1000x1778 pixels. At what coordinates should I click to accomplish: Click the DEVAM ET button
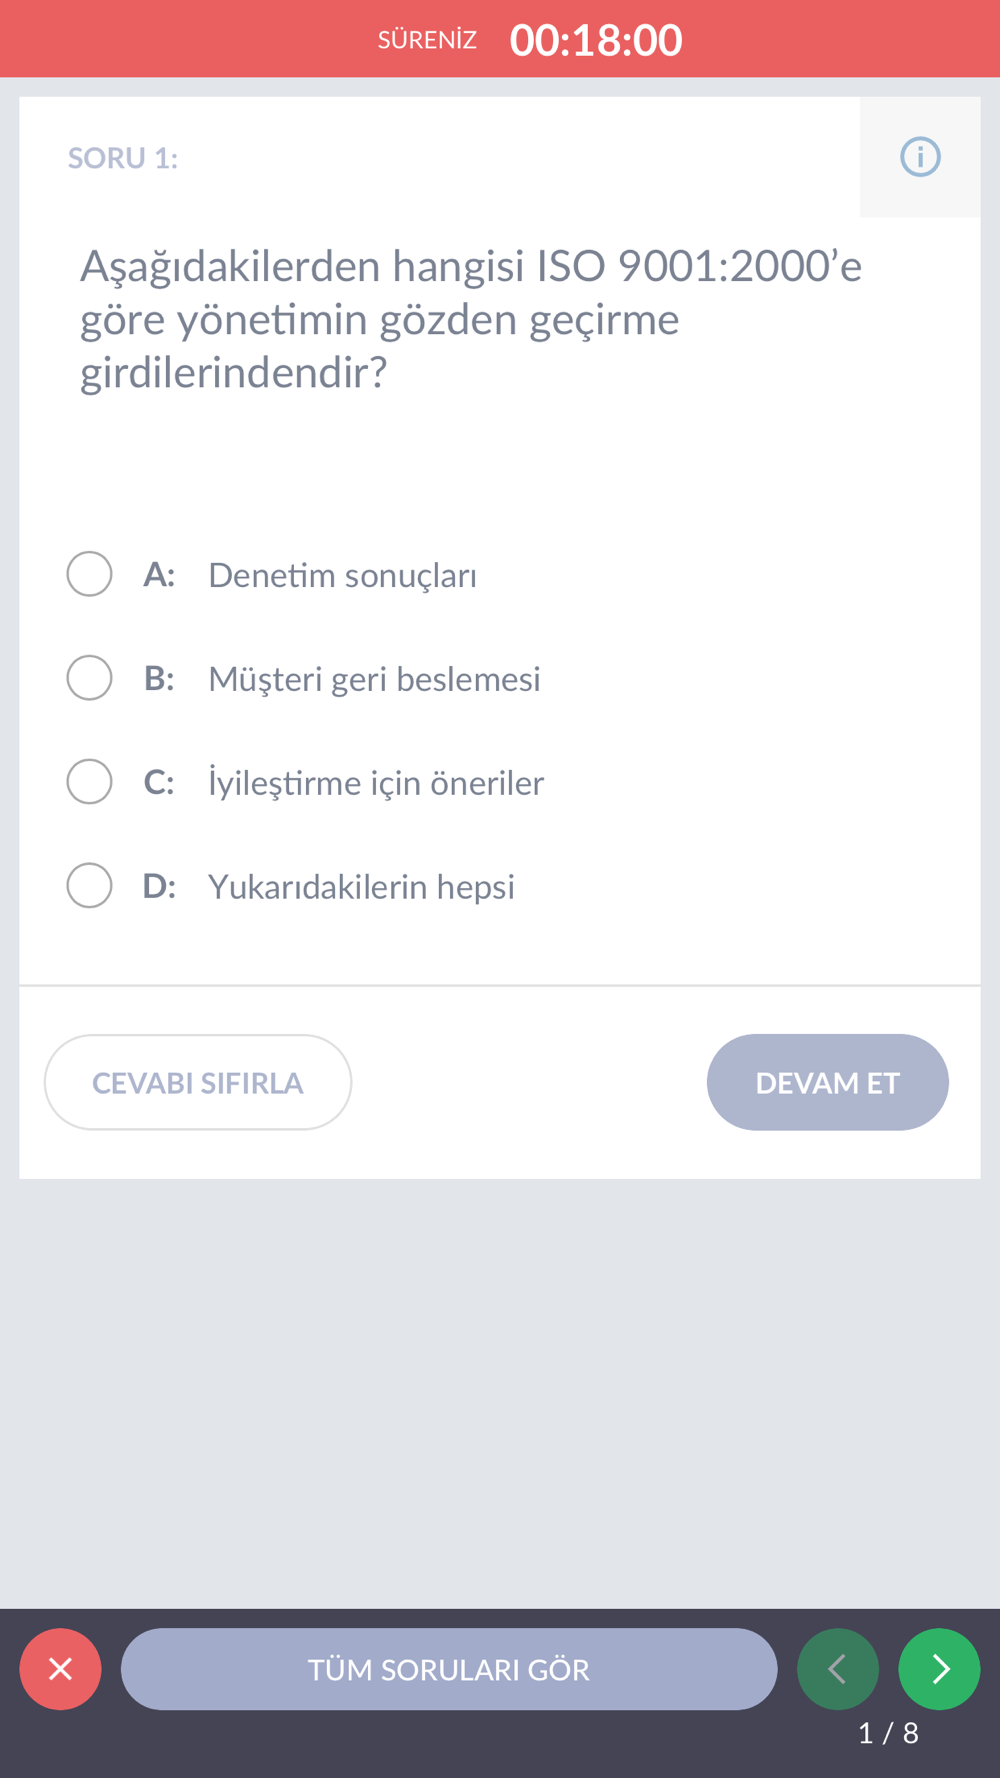pyautogui.click(x=827, y=1082)
